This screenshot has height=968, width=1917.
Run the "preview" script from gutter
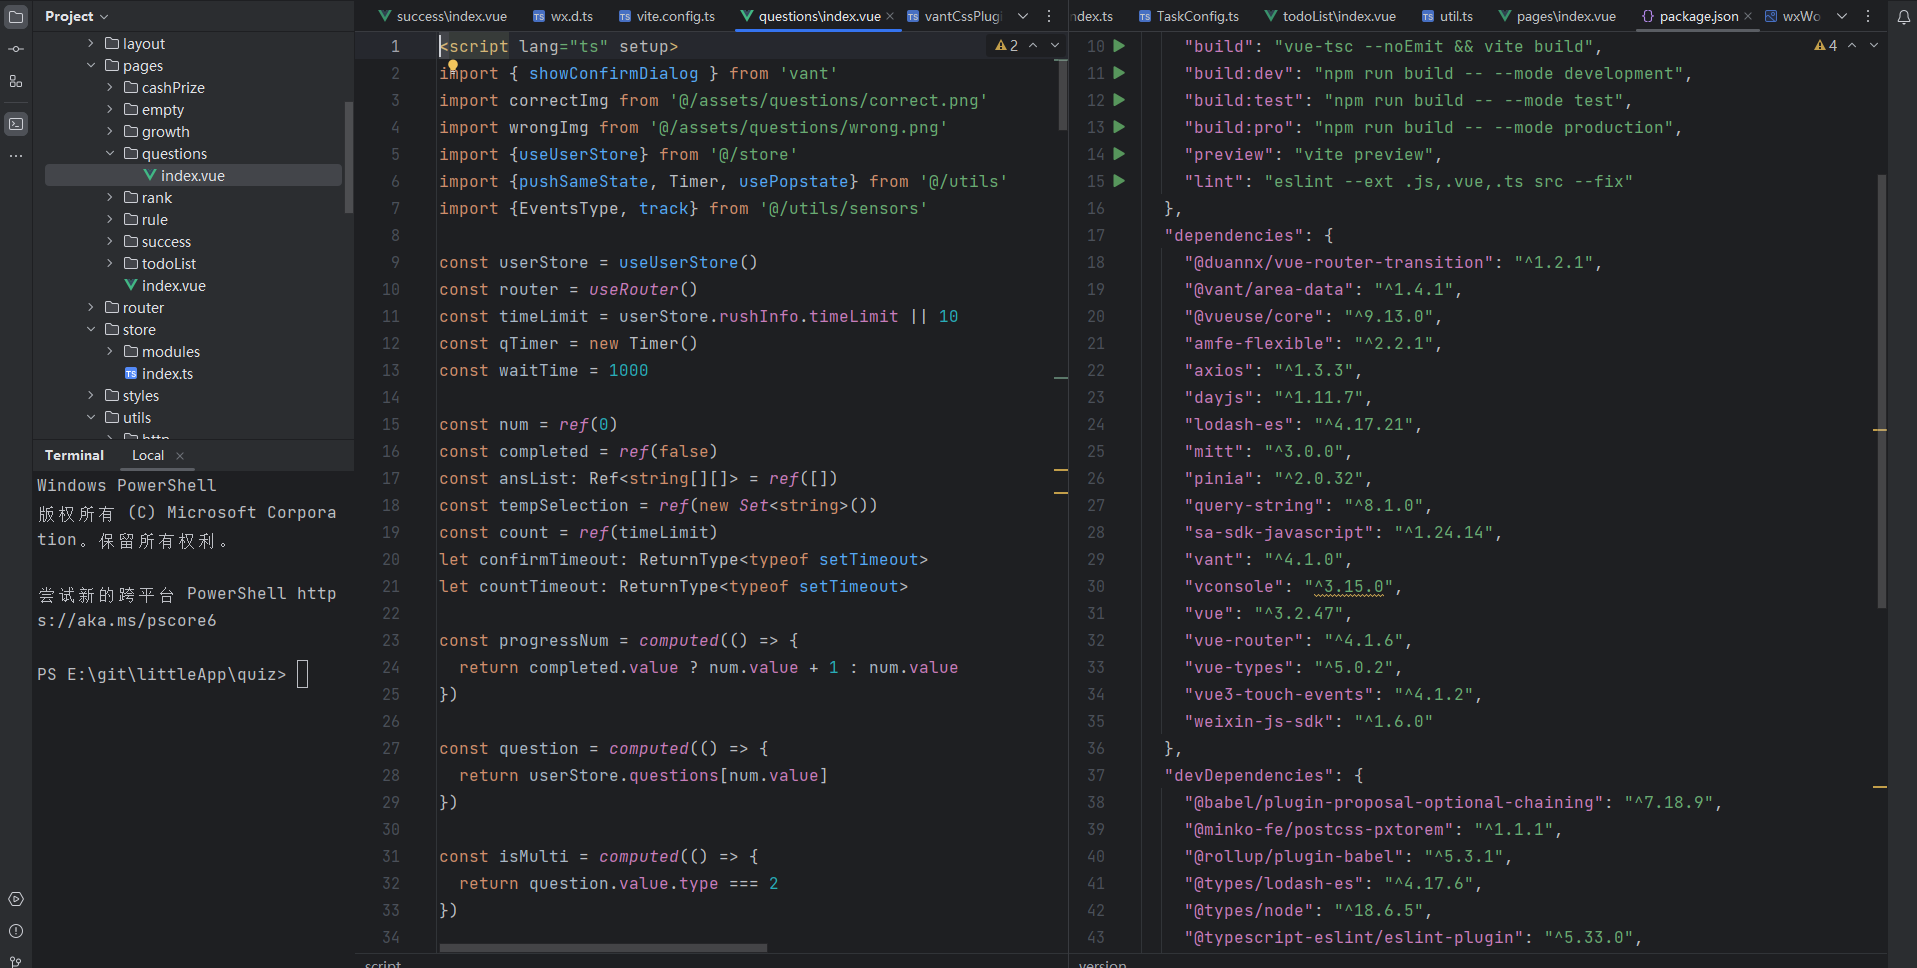point(1119,154)
